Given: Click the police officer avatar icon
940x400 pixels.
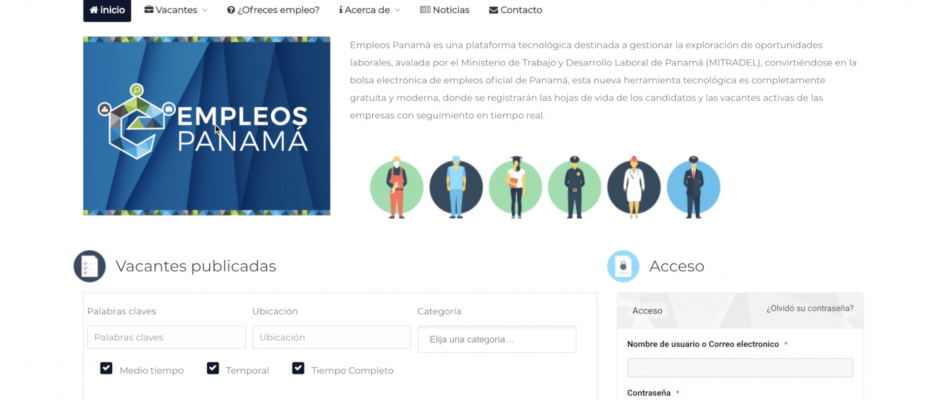Looking at the screenshot, I should click(x=574, y=188).
